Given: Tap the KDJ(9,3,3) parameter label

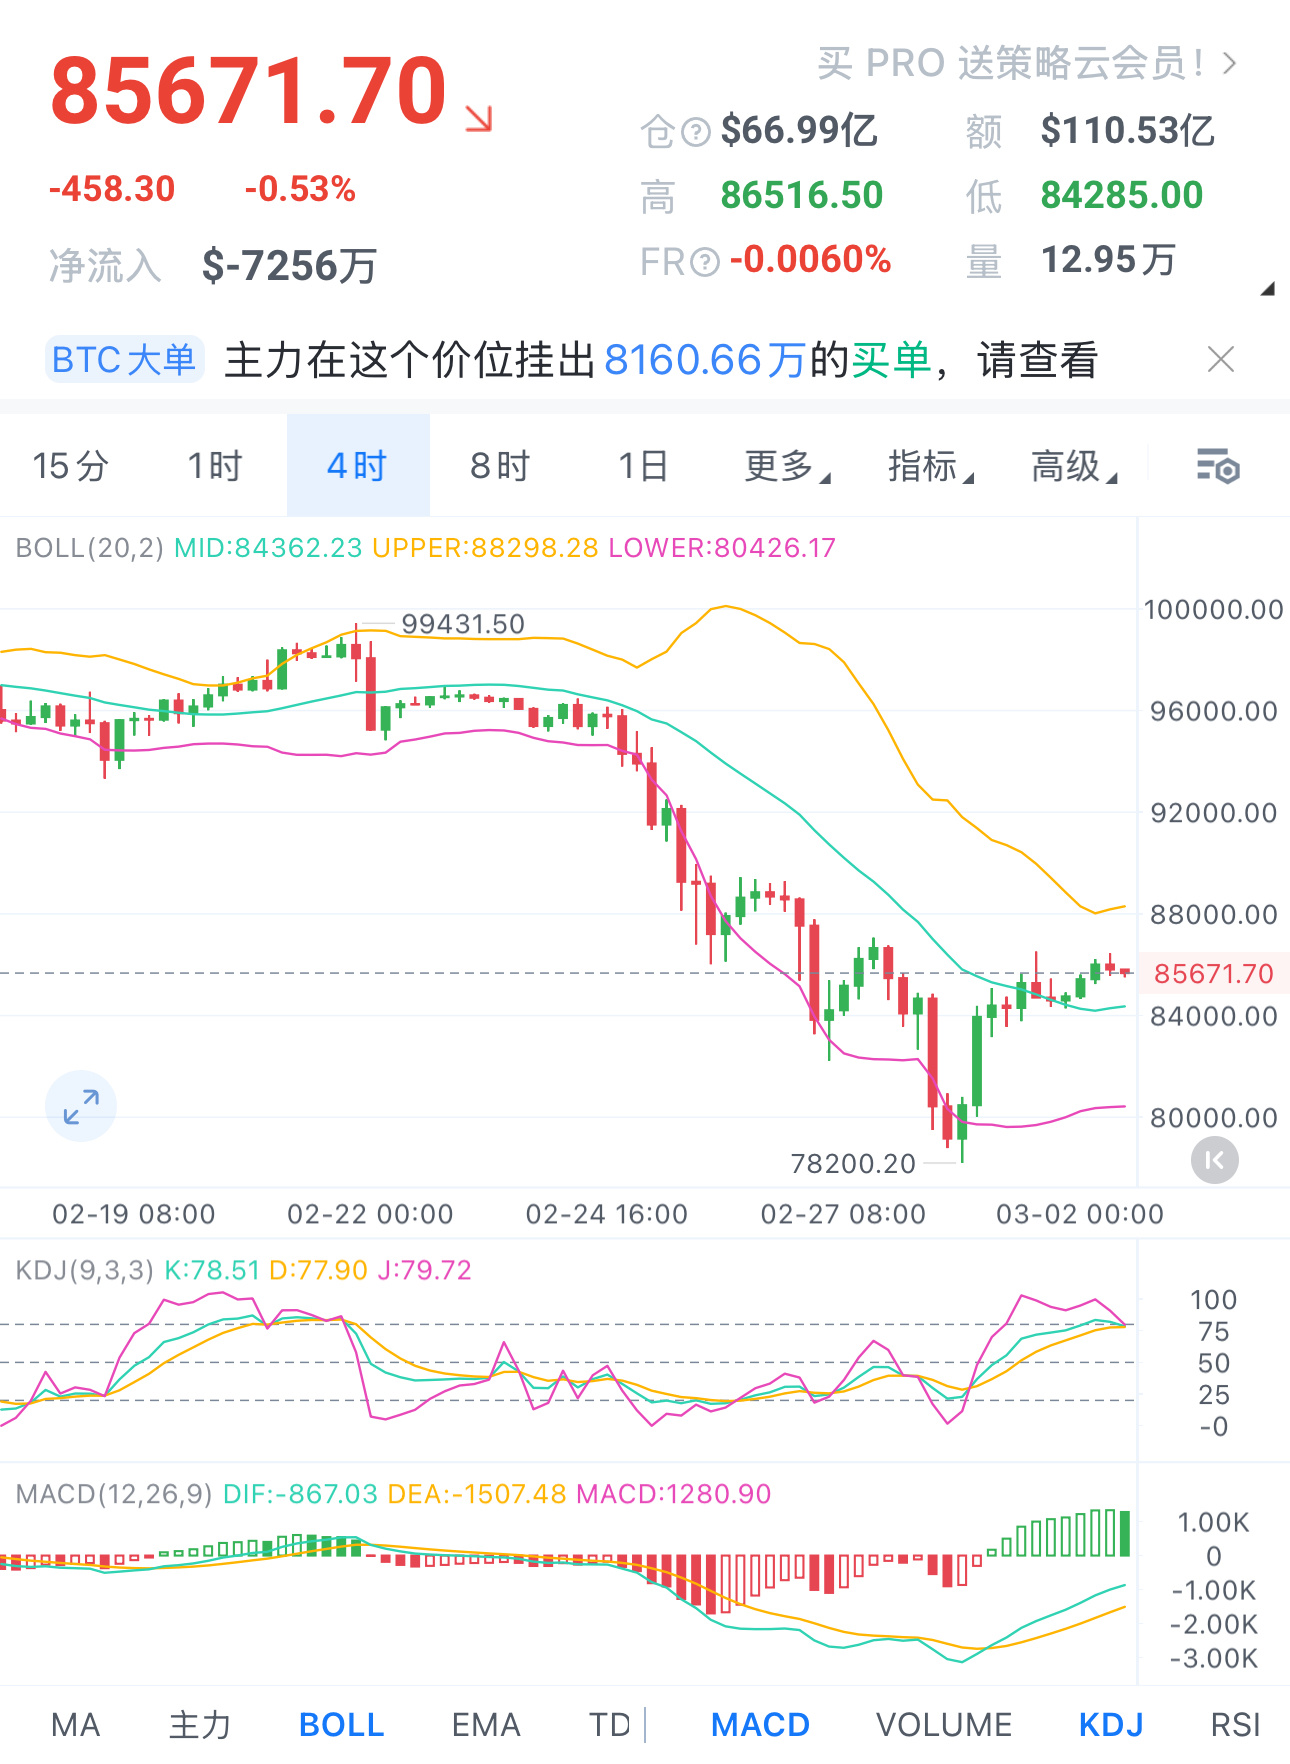Looking at the screenshot, I should pyautogui.click(x=85, y=1270).
